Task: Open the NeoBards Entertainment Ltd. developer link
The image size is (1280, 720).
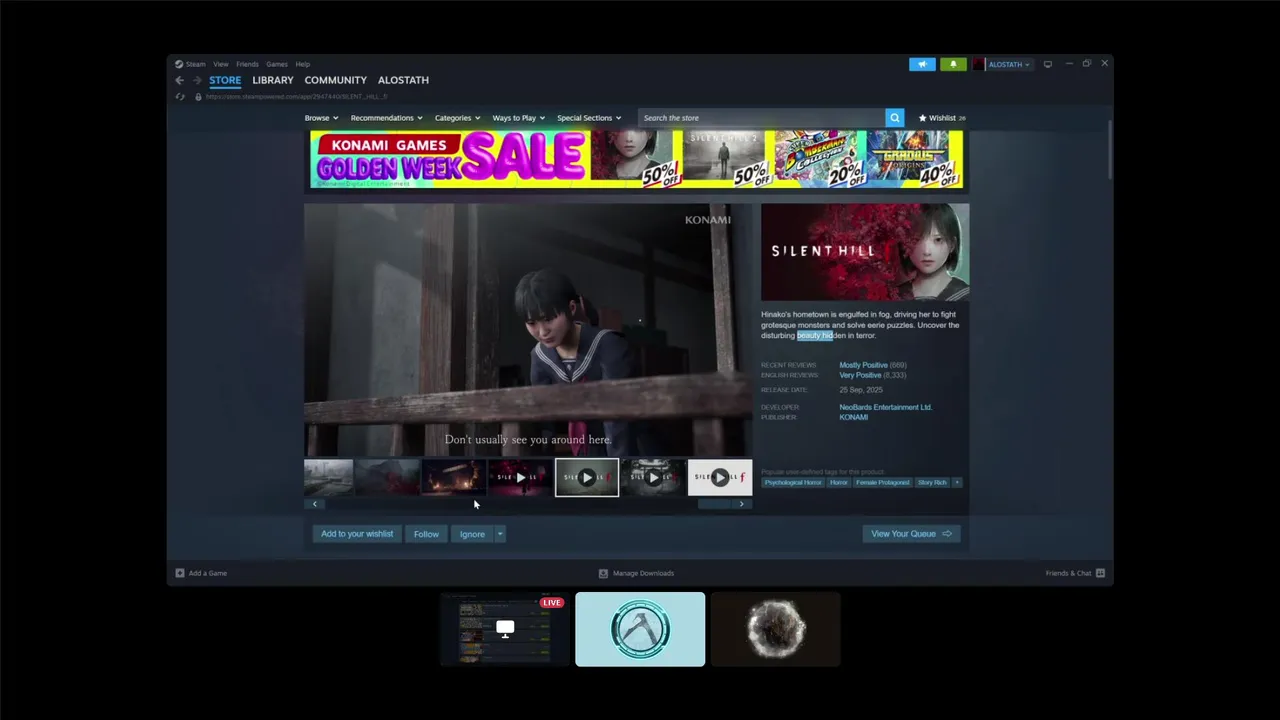Action: [x=885, y=407]
